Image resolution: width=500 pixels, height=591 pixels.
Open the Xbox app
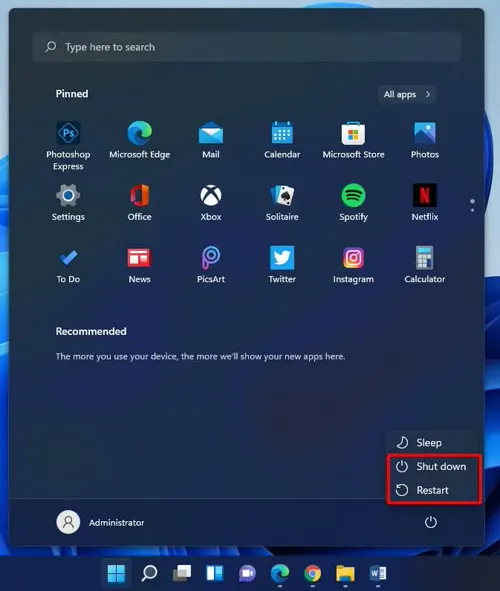[211, 202]
